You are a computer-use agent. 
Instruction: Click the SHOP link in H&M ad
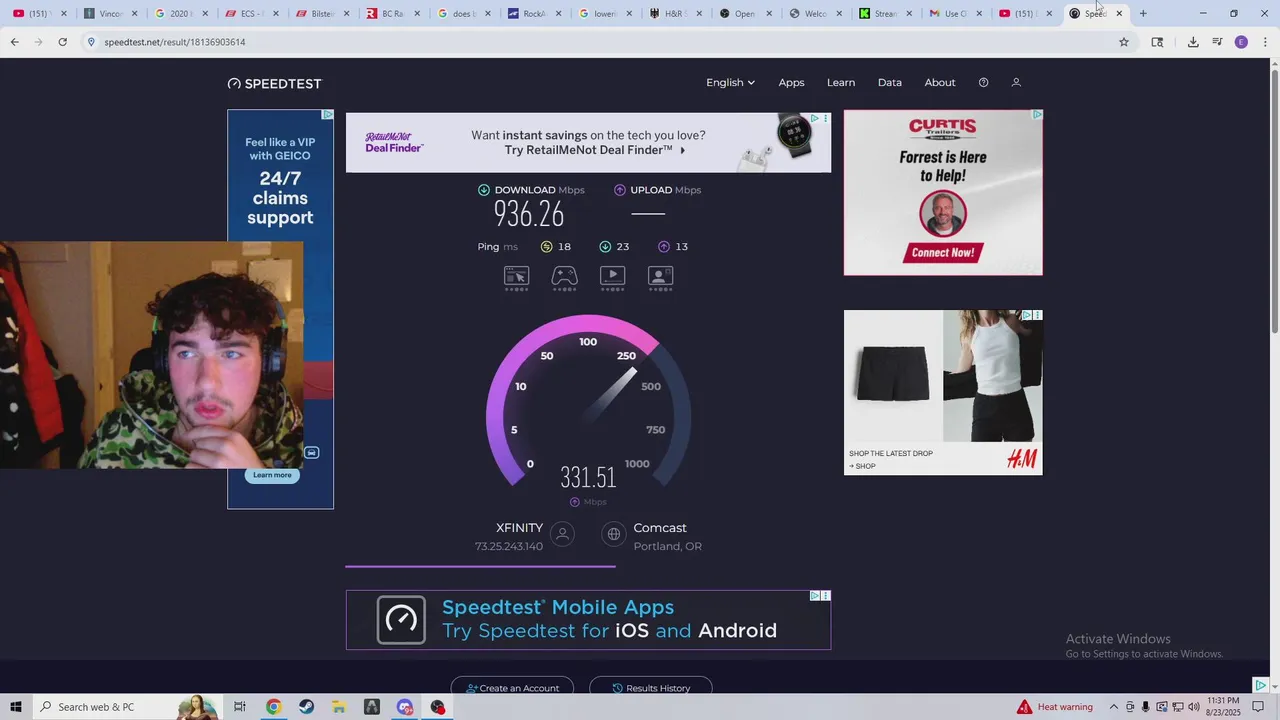tap(862, 466)
